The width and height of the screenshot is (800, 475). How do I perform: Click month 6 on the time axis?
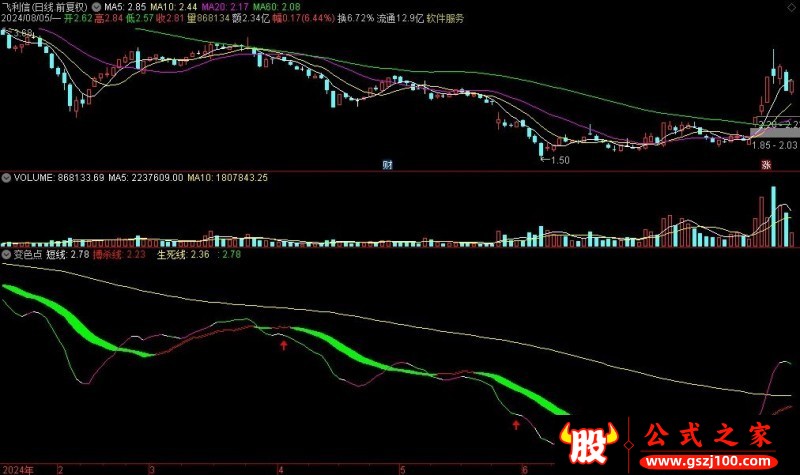coord(524,470)
